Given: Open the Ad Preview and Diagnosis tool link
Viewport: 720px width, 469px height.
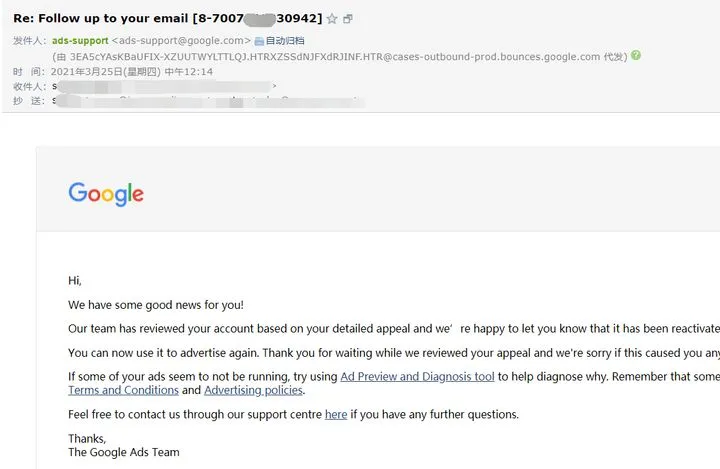Looking at the screenshot, I should pyautogui.click(x=417, y=377).
